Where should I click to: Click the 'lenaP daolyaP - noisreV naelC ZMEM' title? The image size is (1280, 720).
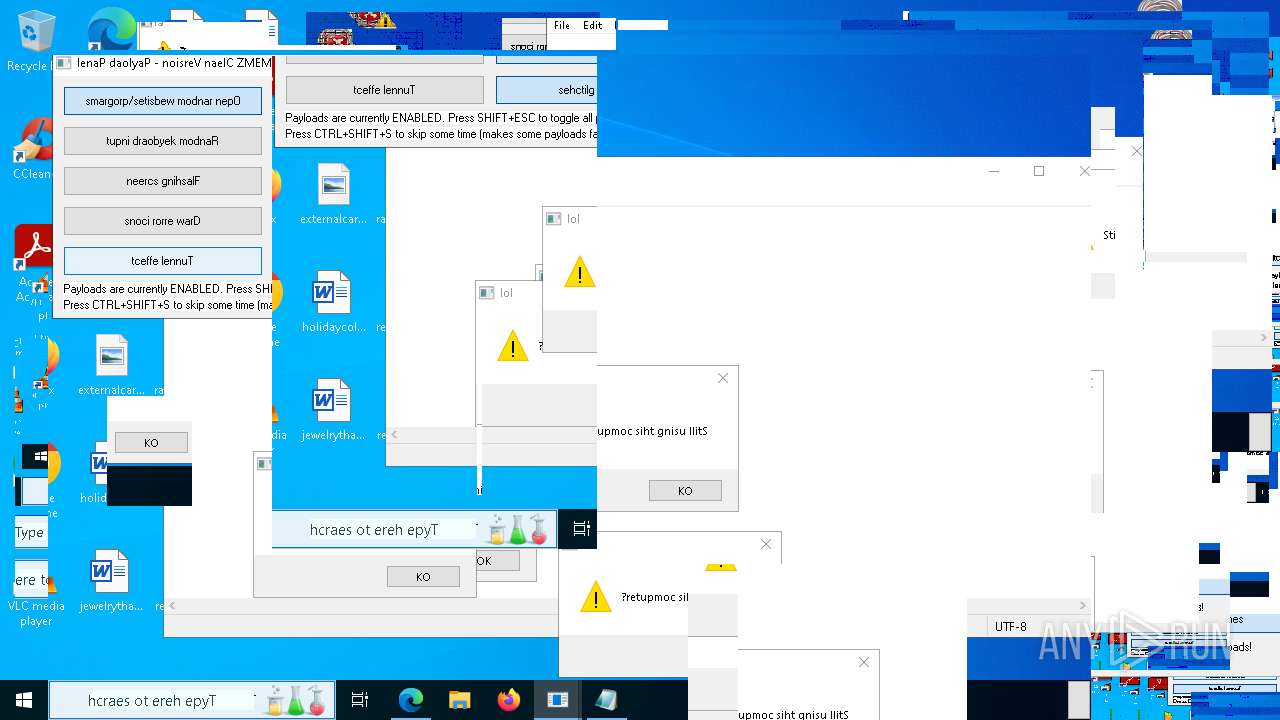coord(174,63)
